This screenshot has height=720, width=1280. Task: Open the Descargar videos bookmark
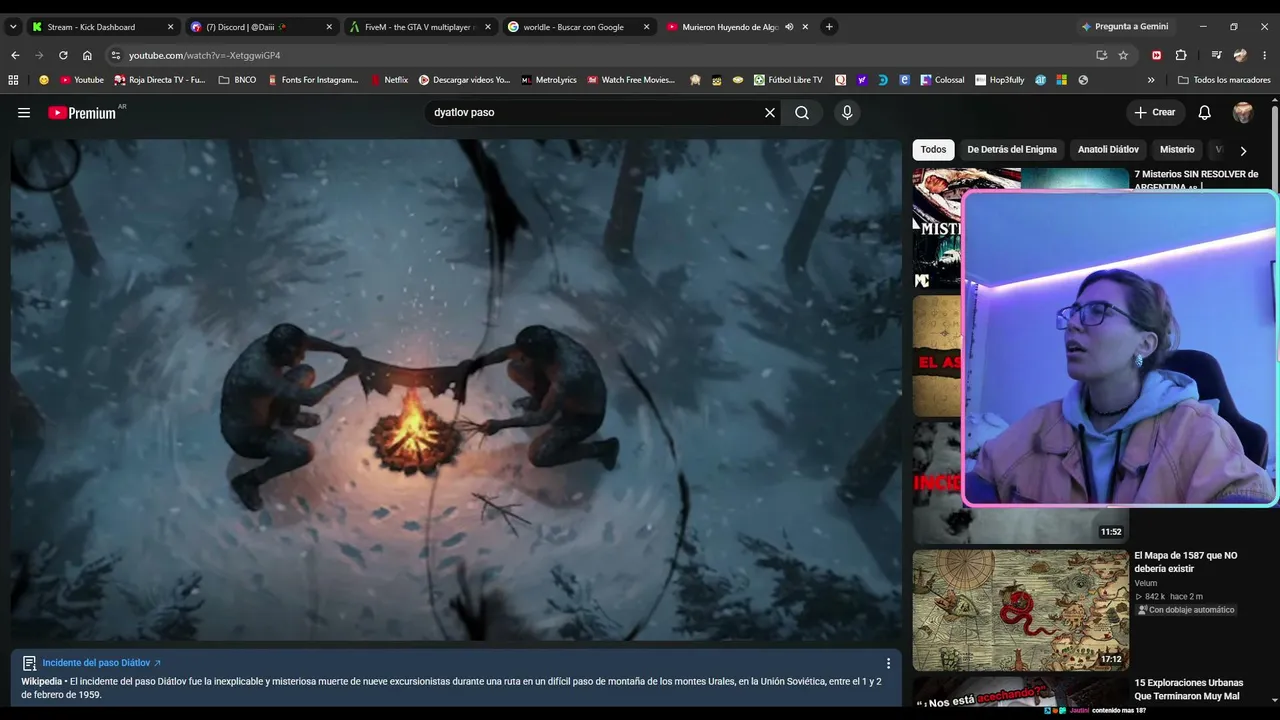(464, 80)
